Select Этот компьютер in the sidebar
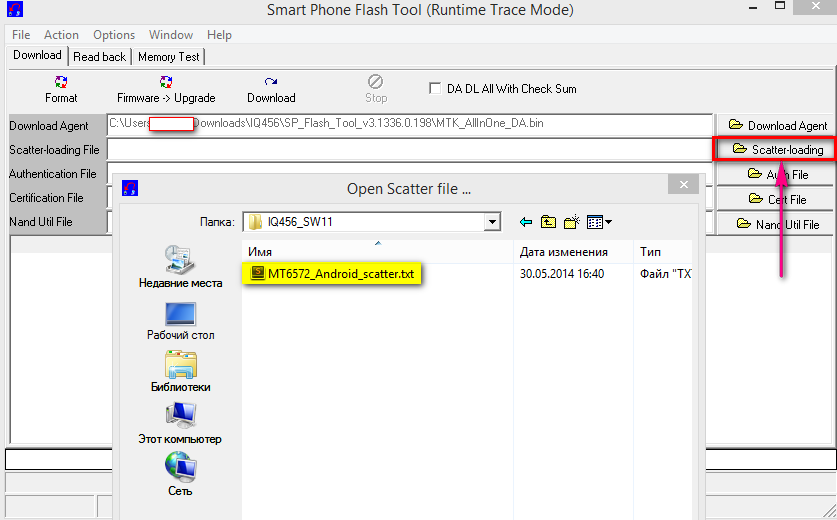This screenshot has height=520, width=837. 180,424
